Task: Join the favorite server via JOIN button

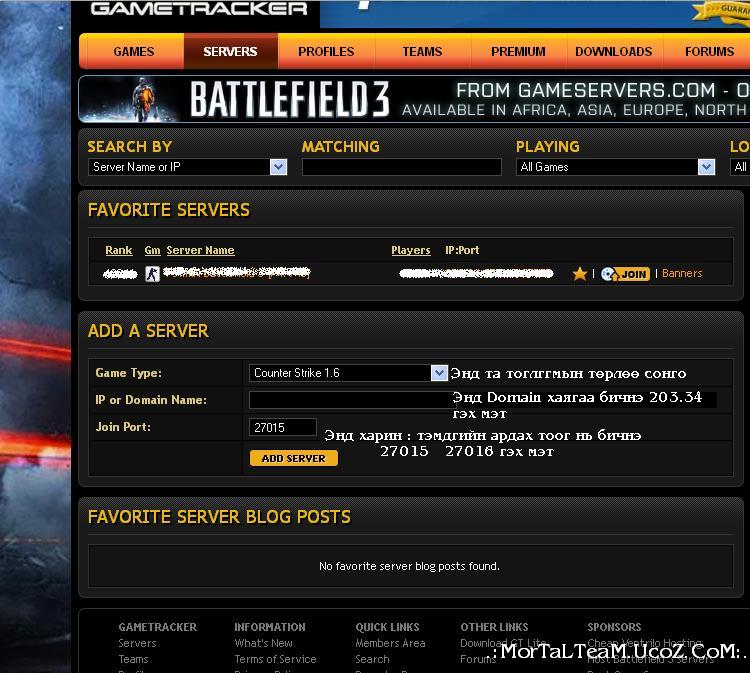Action: click(625, 274)
